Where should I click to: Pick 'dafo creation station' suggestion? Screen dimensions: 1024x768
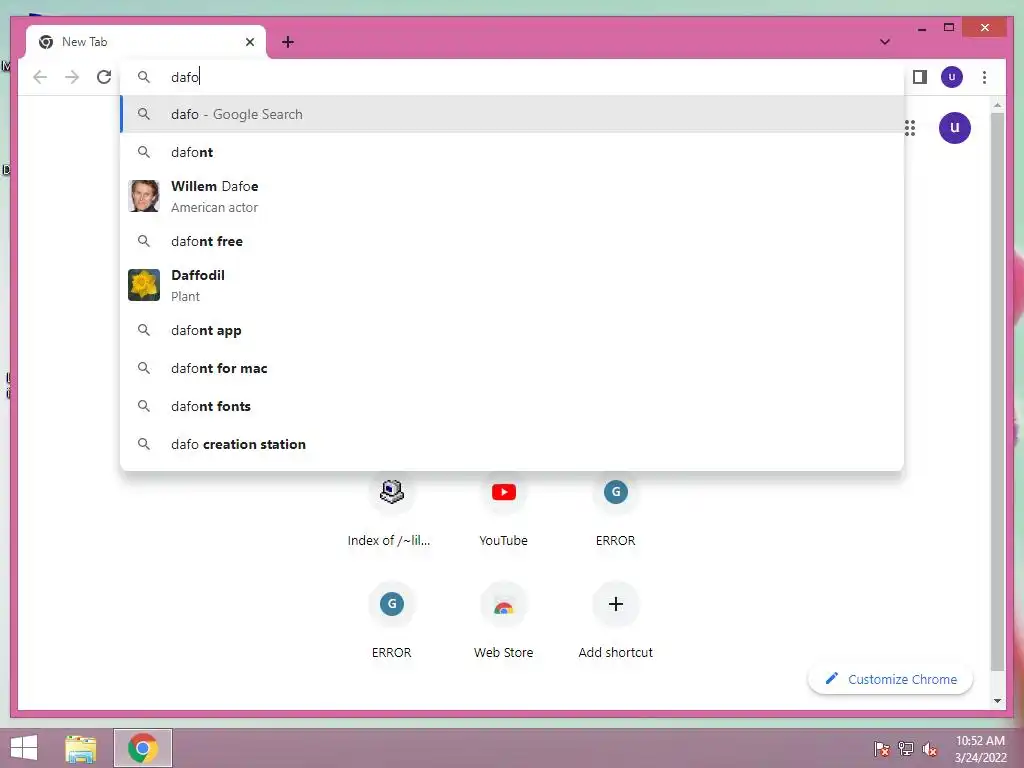(x=512, y=444)
